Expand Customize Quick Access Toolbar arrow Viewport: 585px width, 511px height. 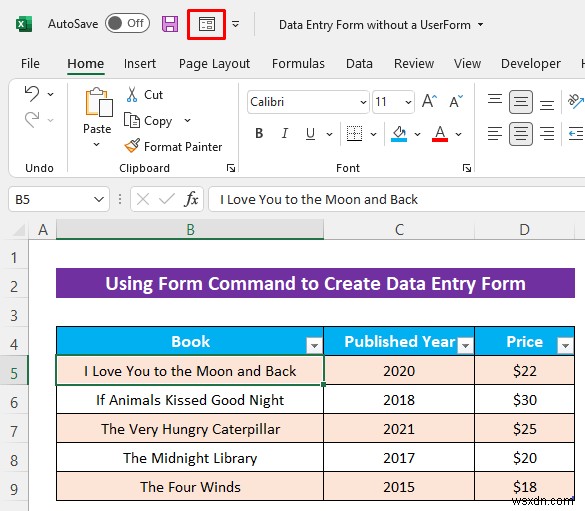pos(235,24)
